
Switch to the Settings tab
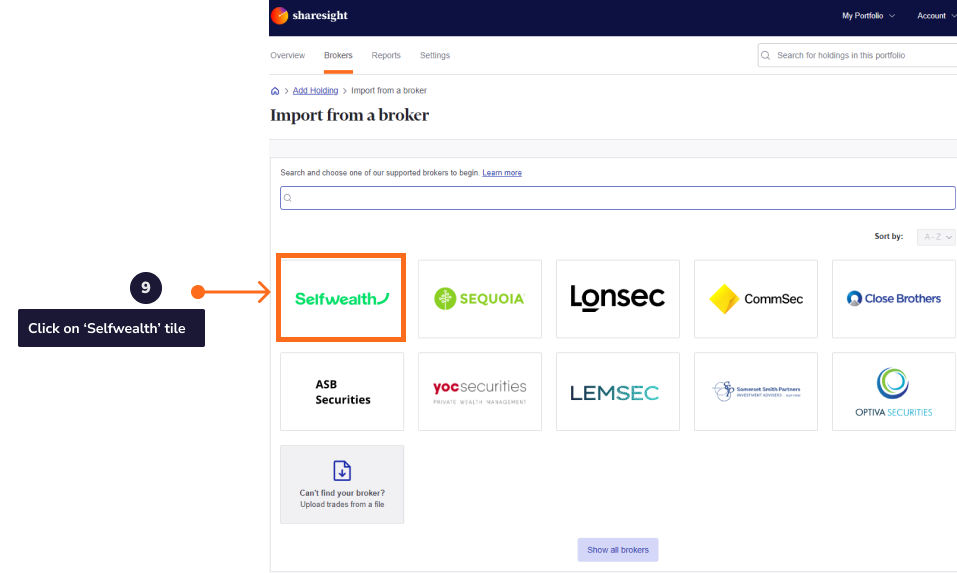point(435,56)
